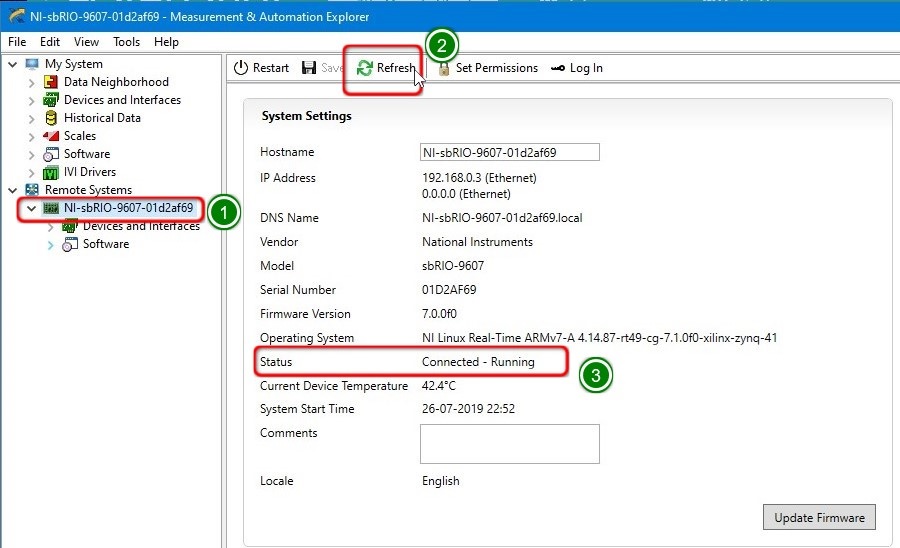Viewport: 900px width, 548px height.
Task: Click the Remote Systems network icon
Action: pos(32,190)
